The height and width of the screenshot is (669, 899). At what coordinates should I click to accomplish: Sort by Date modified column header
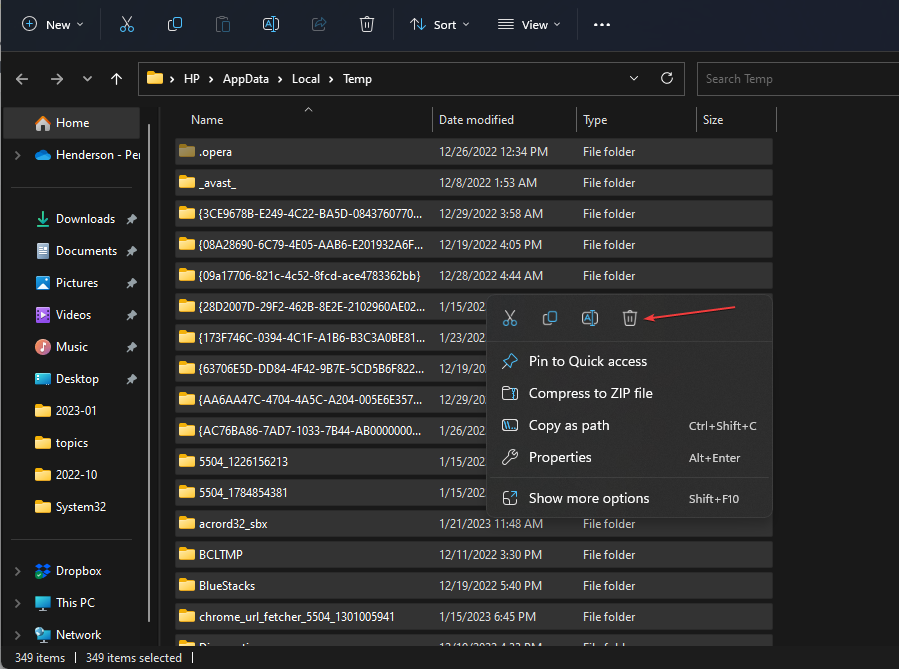point(476,120)
